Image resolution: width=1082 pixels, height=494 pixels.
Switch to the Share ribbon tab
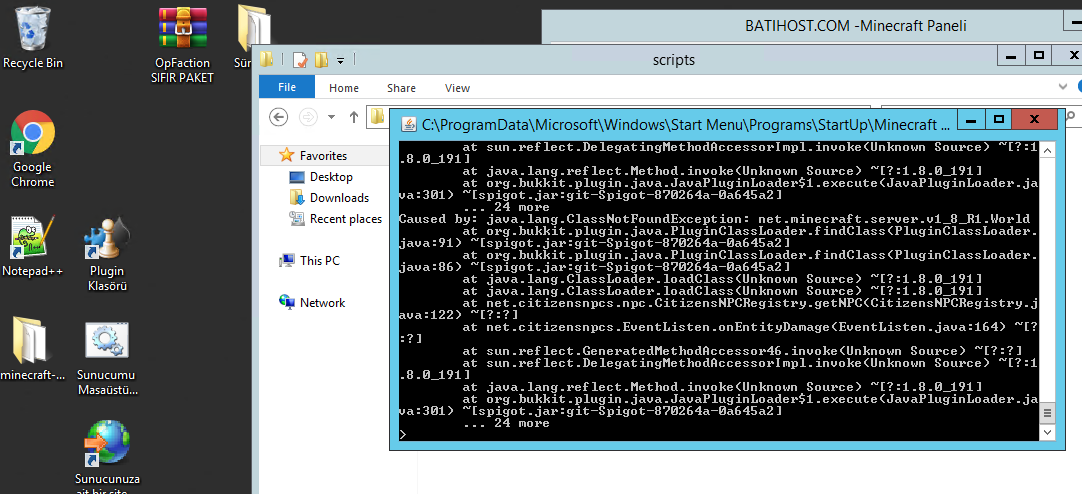click(x=401, y=88)
